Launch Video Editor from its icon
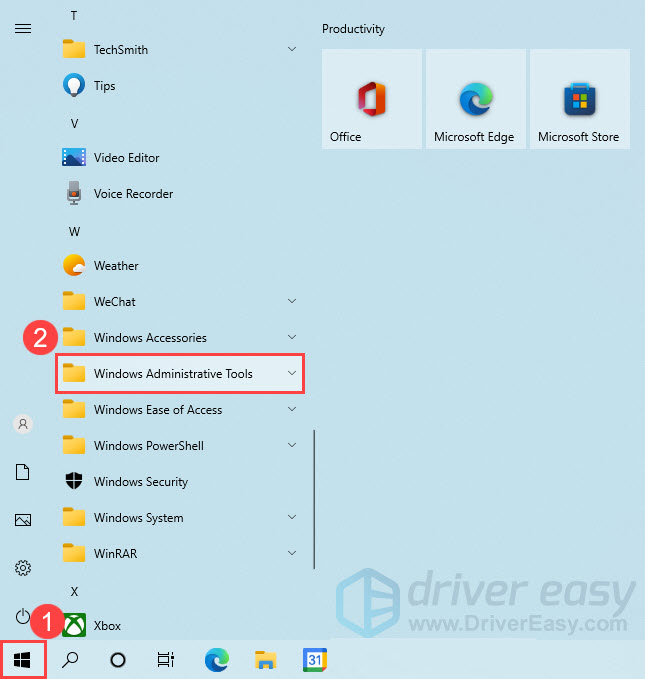 (74, 157)
